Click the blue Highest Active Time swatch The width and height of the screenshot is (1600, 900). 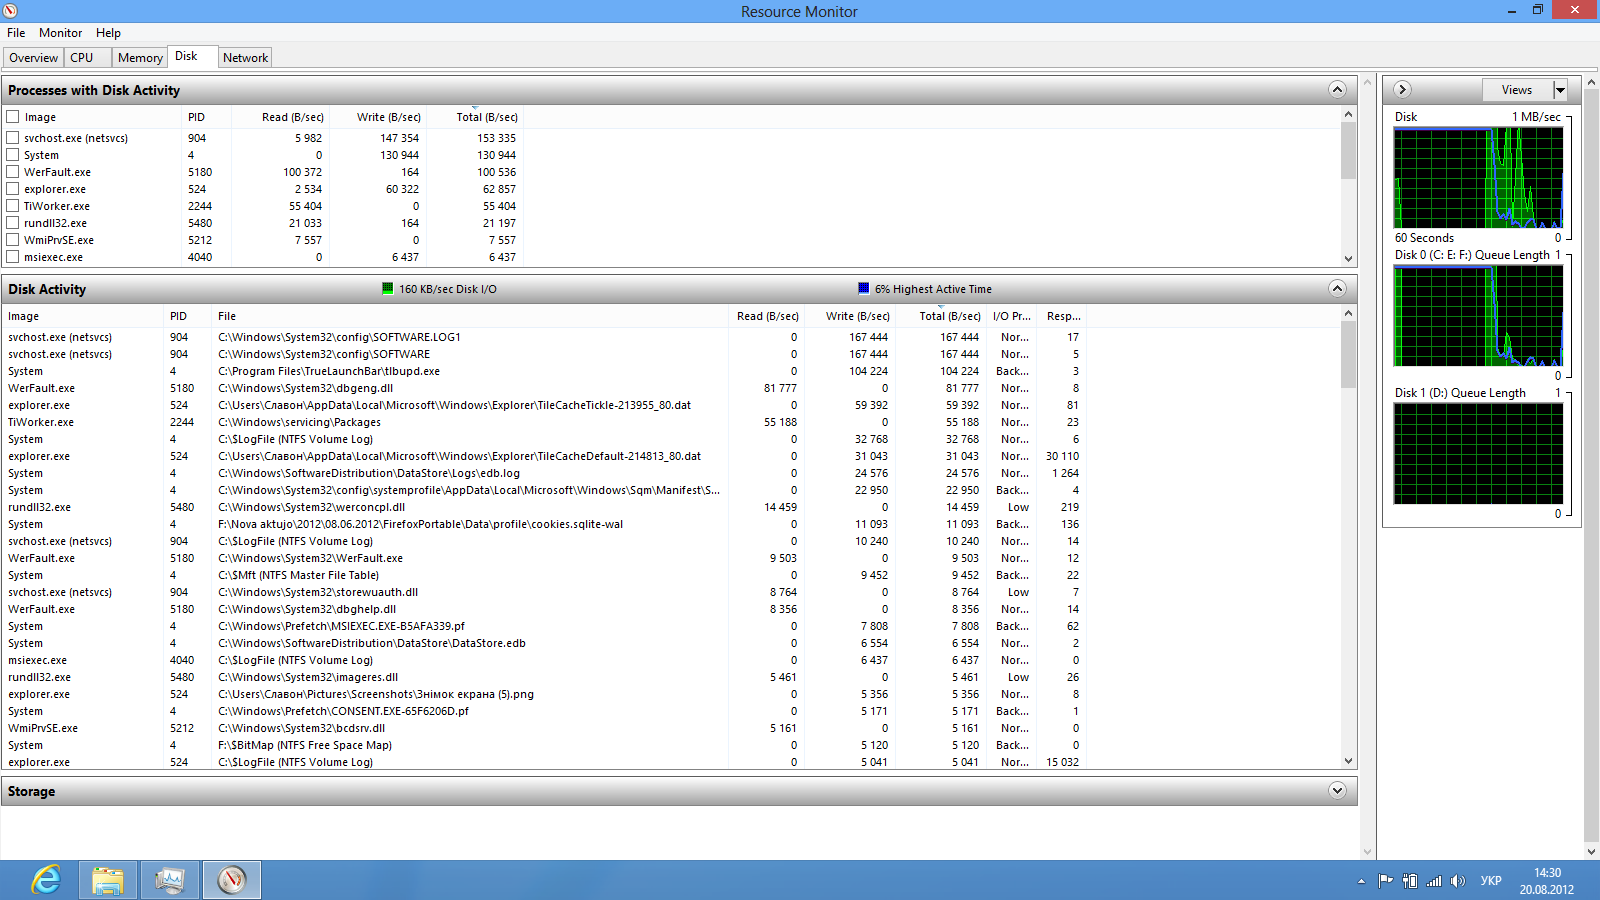point(864,289)
